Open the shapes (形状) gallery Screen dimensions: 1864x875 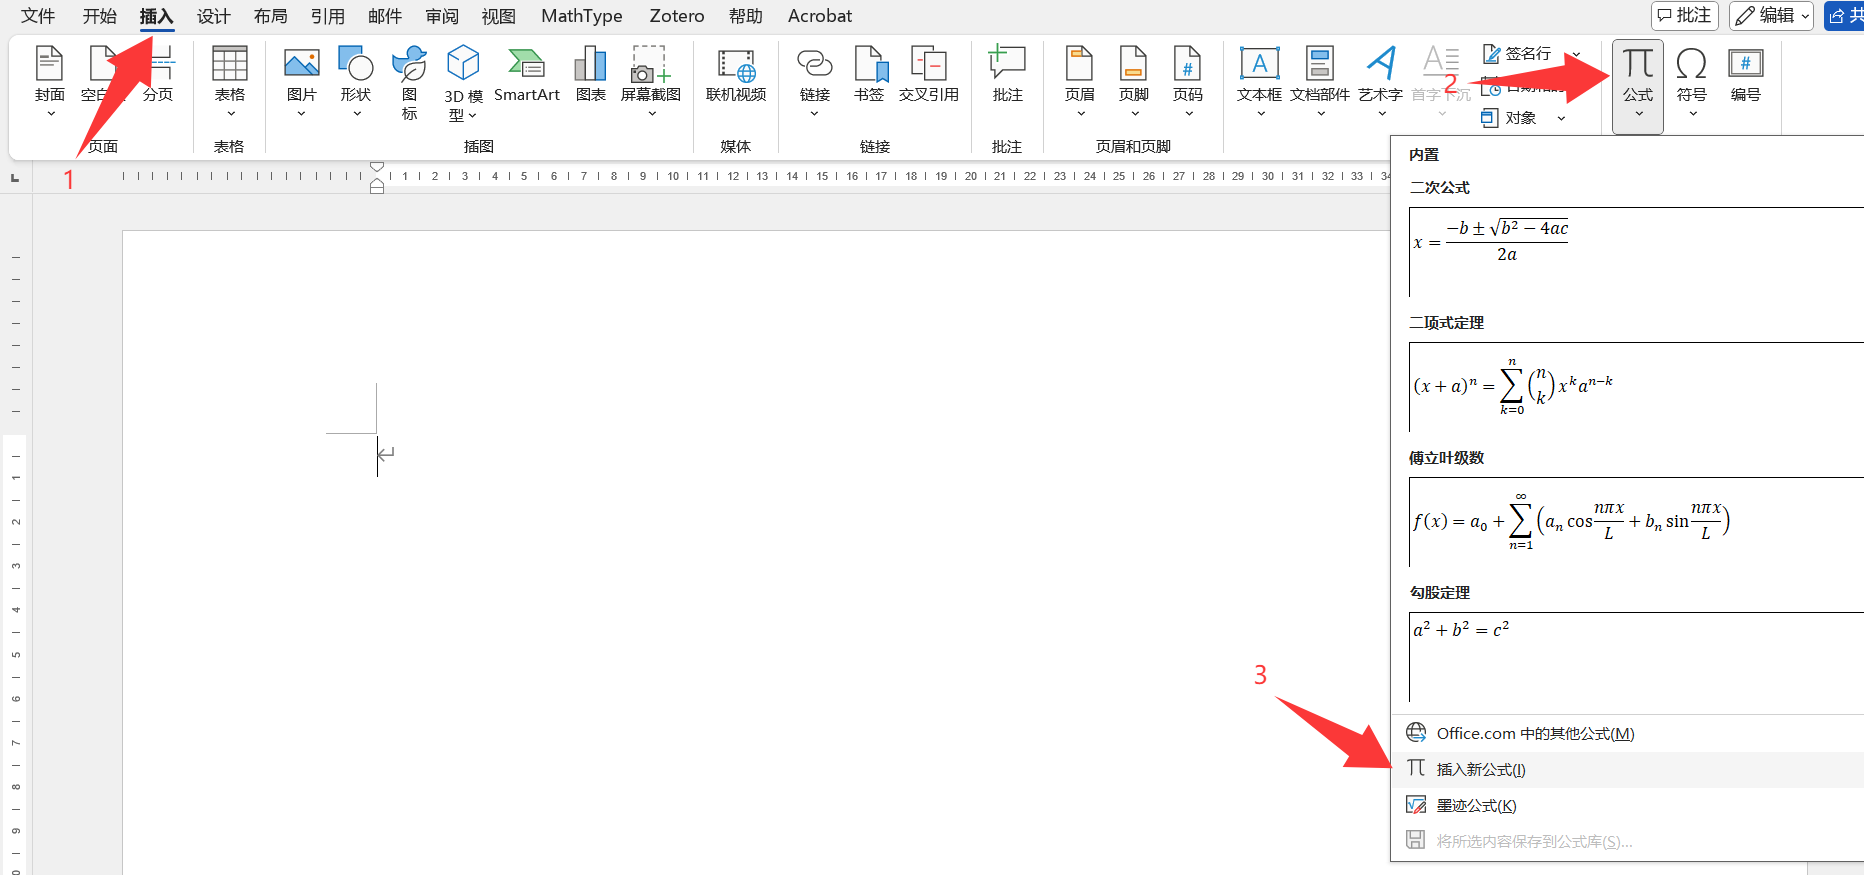(x=355, y=75)
